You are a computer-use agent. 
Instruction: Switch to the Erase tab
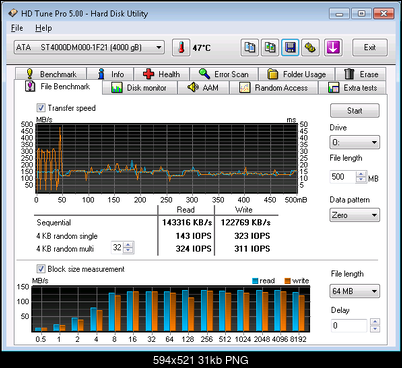361,74
